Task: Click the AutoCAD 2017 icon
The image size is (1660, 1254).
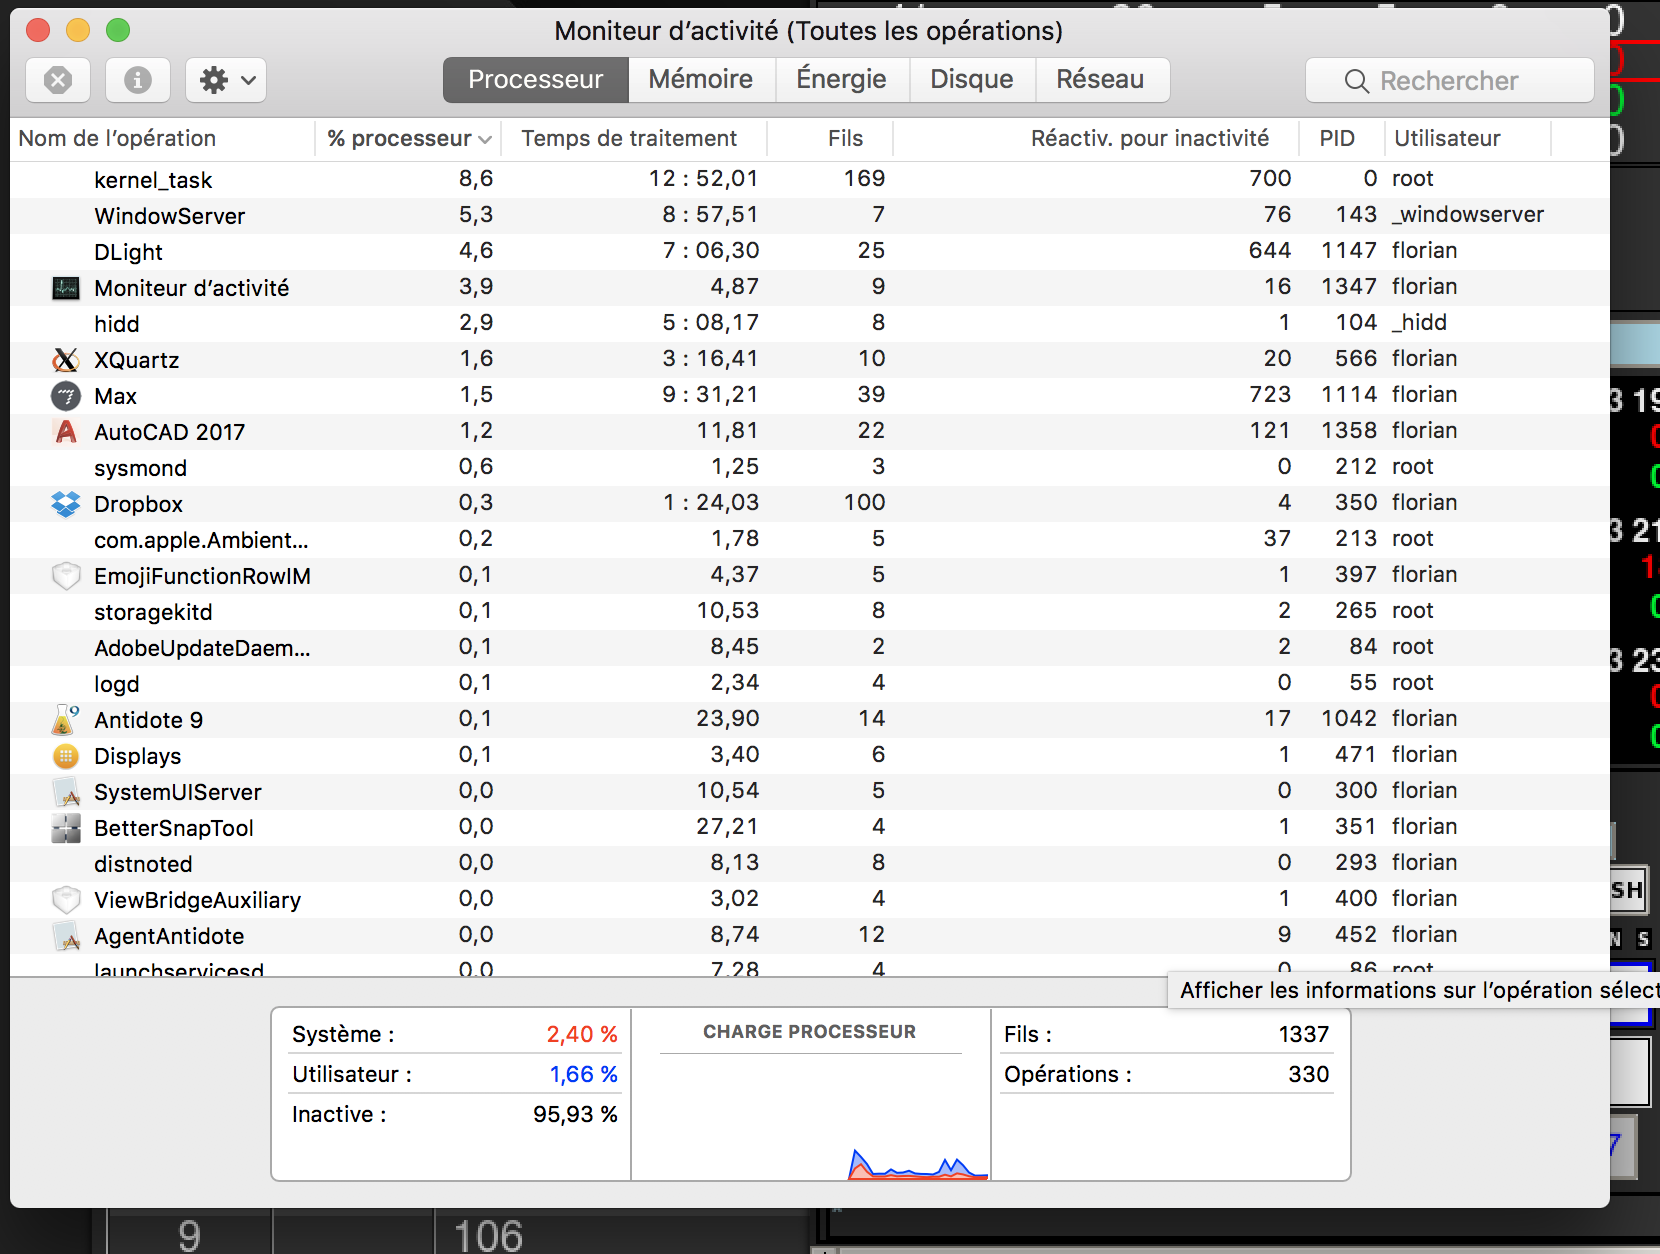Action: pos(66,432)
